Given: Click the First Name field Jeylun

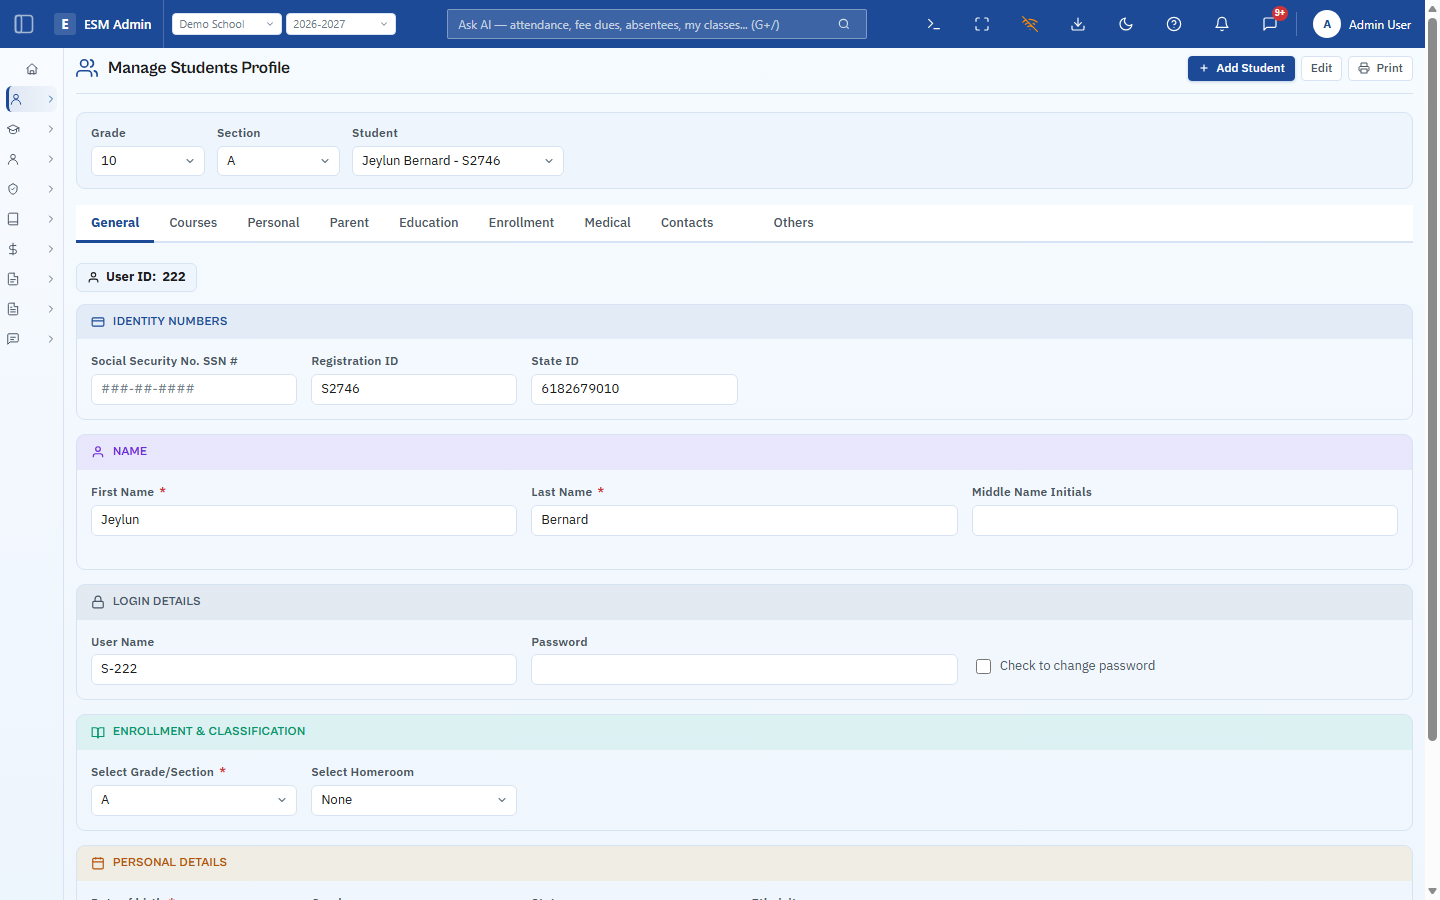Looking at the screenshot, I should click(x=304, y=520).
